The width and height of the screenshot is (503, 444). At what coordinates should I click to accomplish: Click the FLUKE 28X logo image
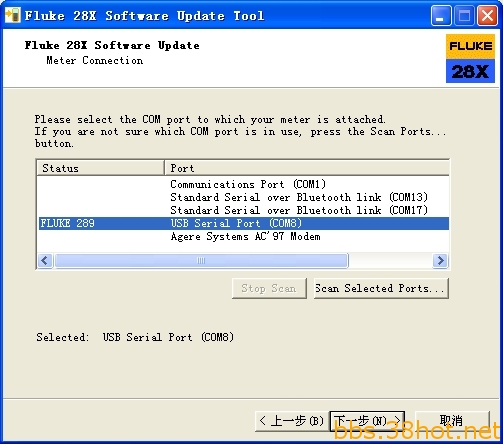point(470,58)
